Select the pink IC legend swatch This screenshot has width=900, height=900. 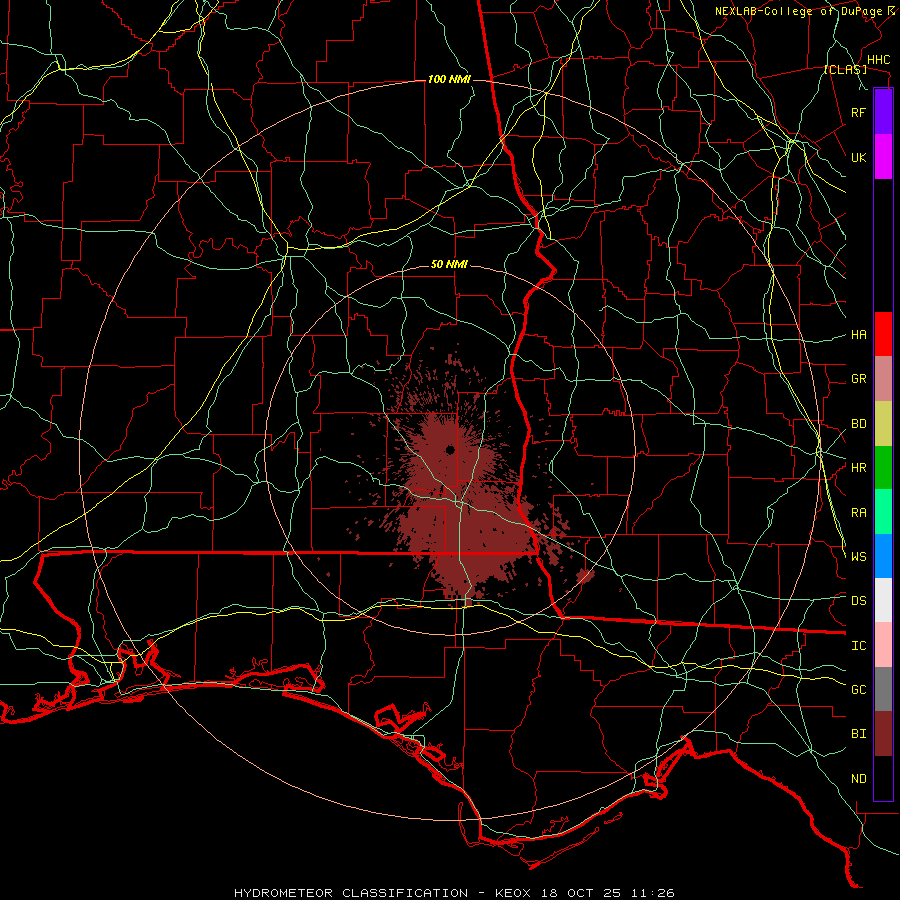point(883,645)
